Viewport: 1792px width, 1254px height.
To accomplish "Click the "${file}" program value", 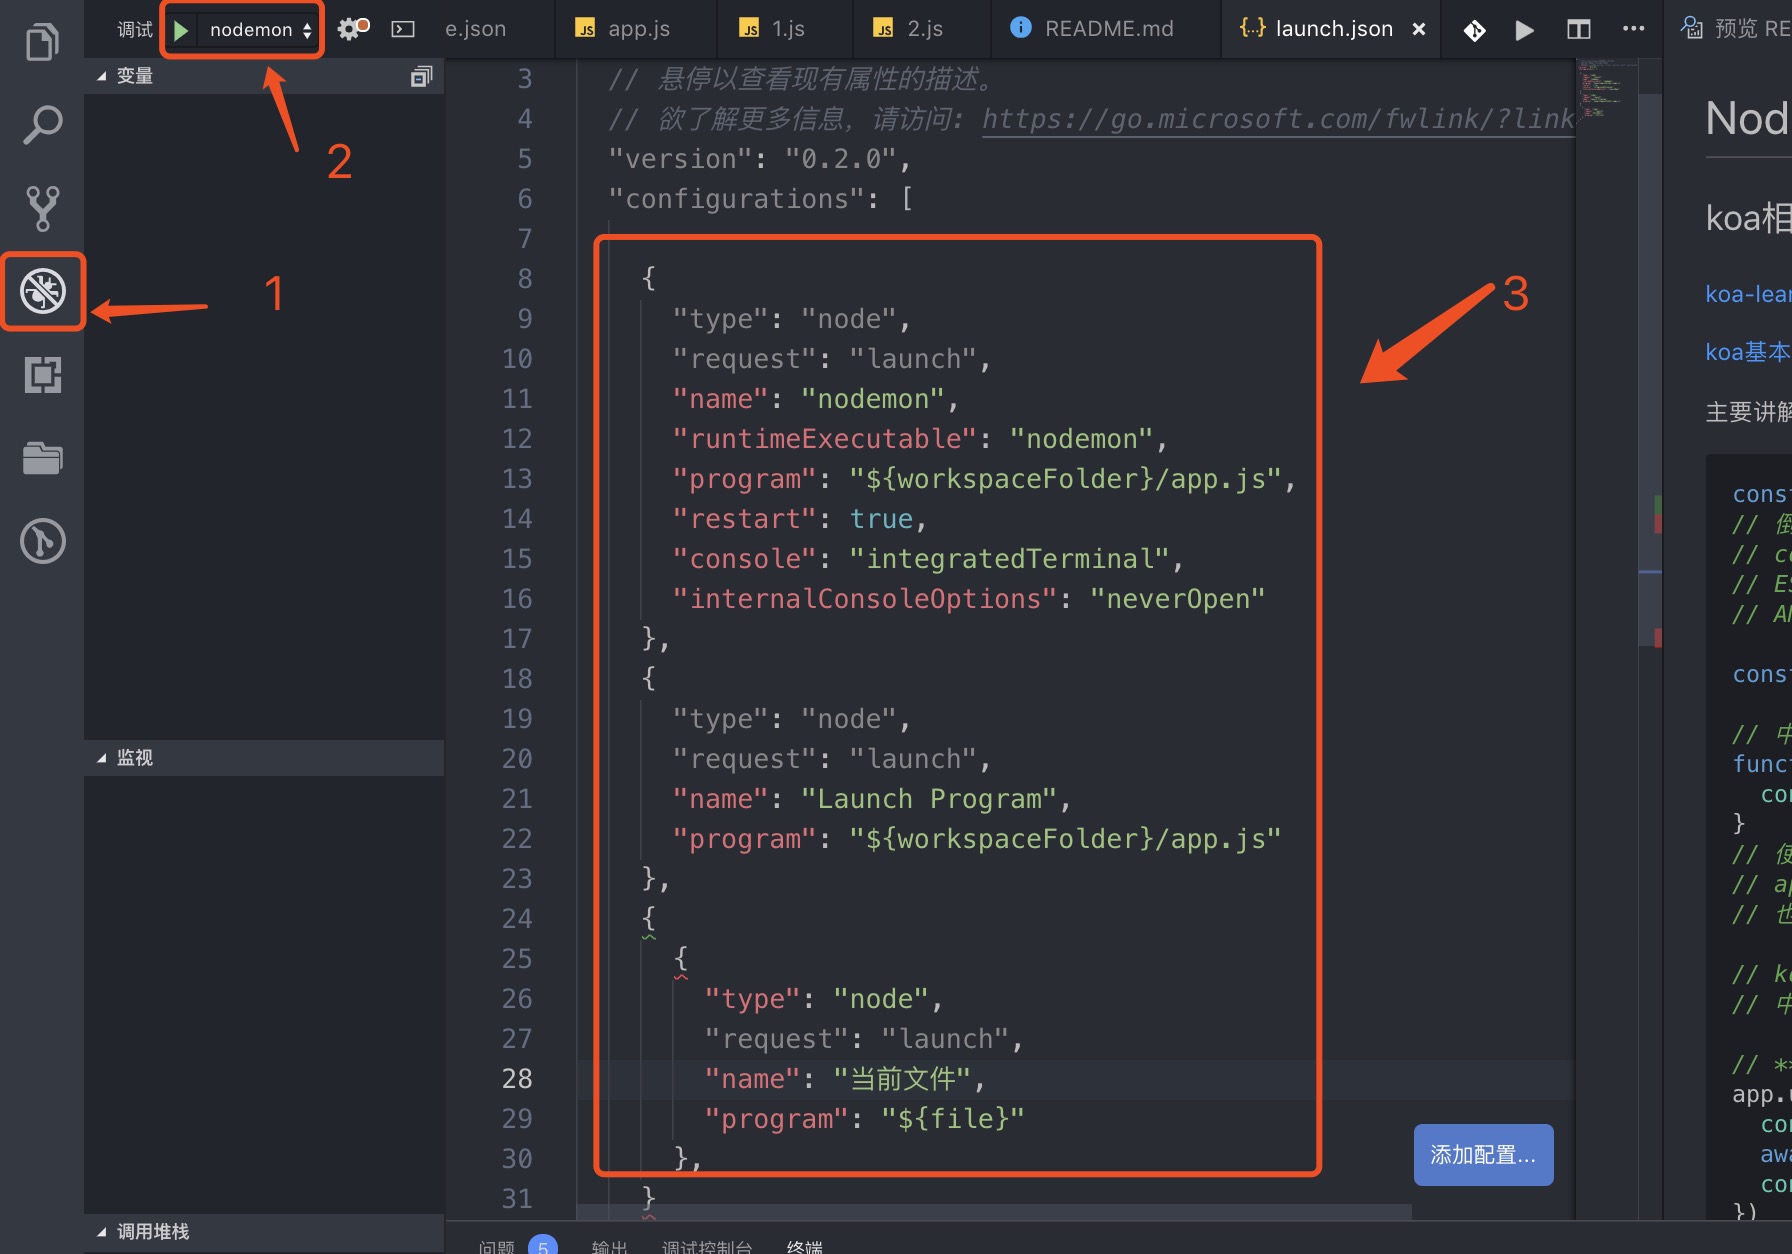I will [953, 1119].
